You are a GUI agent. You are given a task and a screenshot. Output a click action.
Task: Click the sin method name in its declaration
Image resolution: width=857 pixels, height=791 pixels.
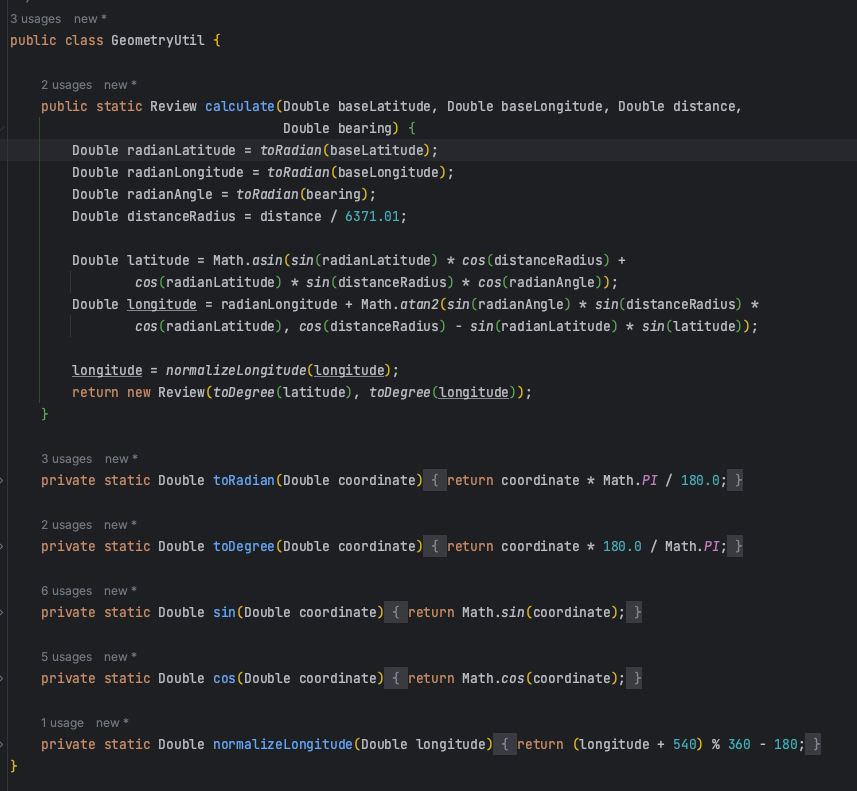point(224,612)
